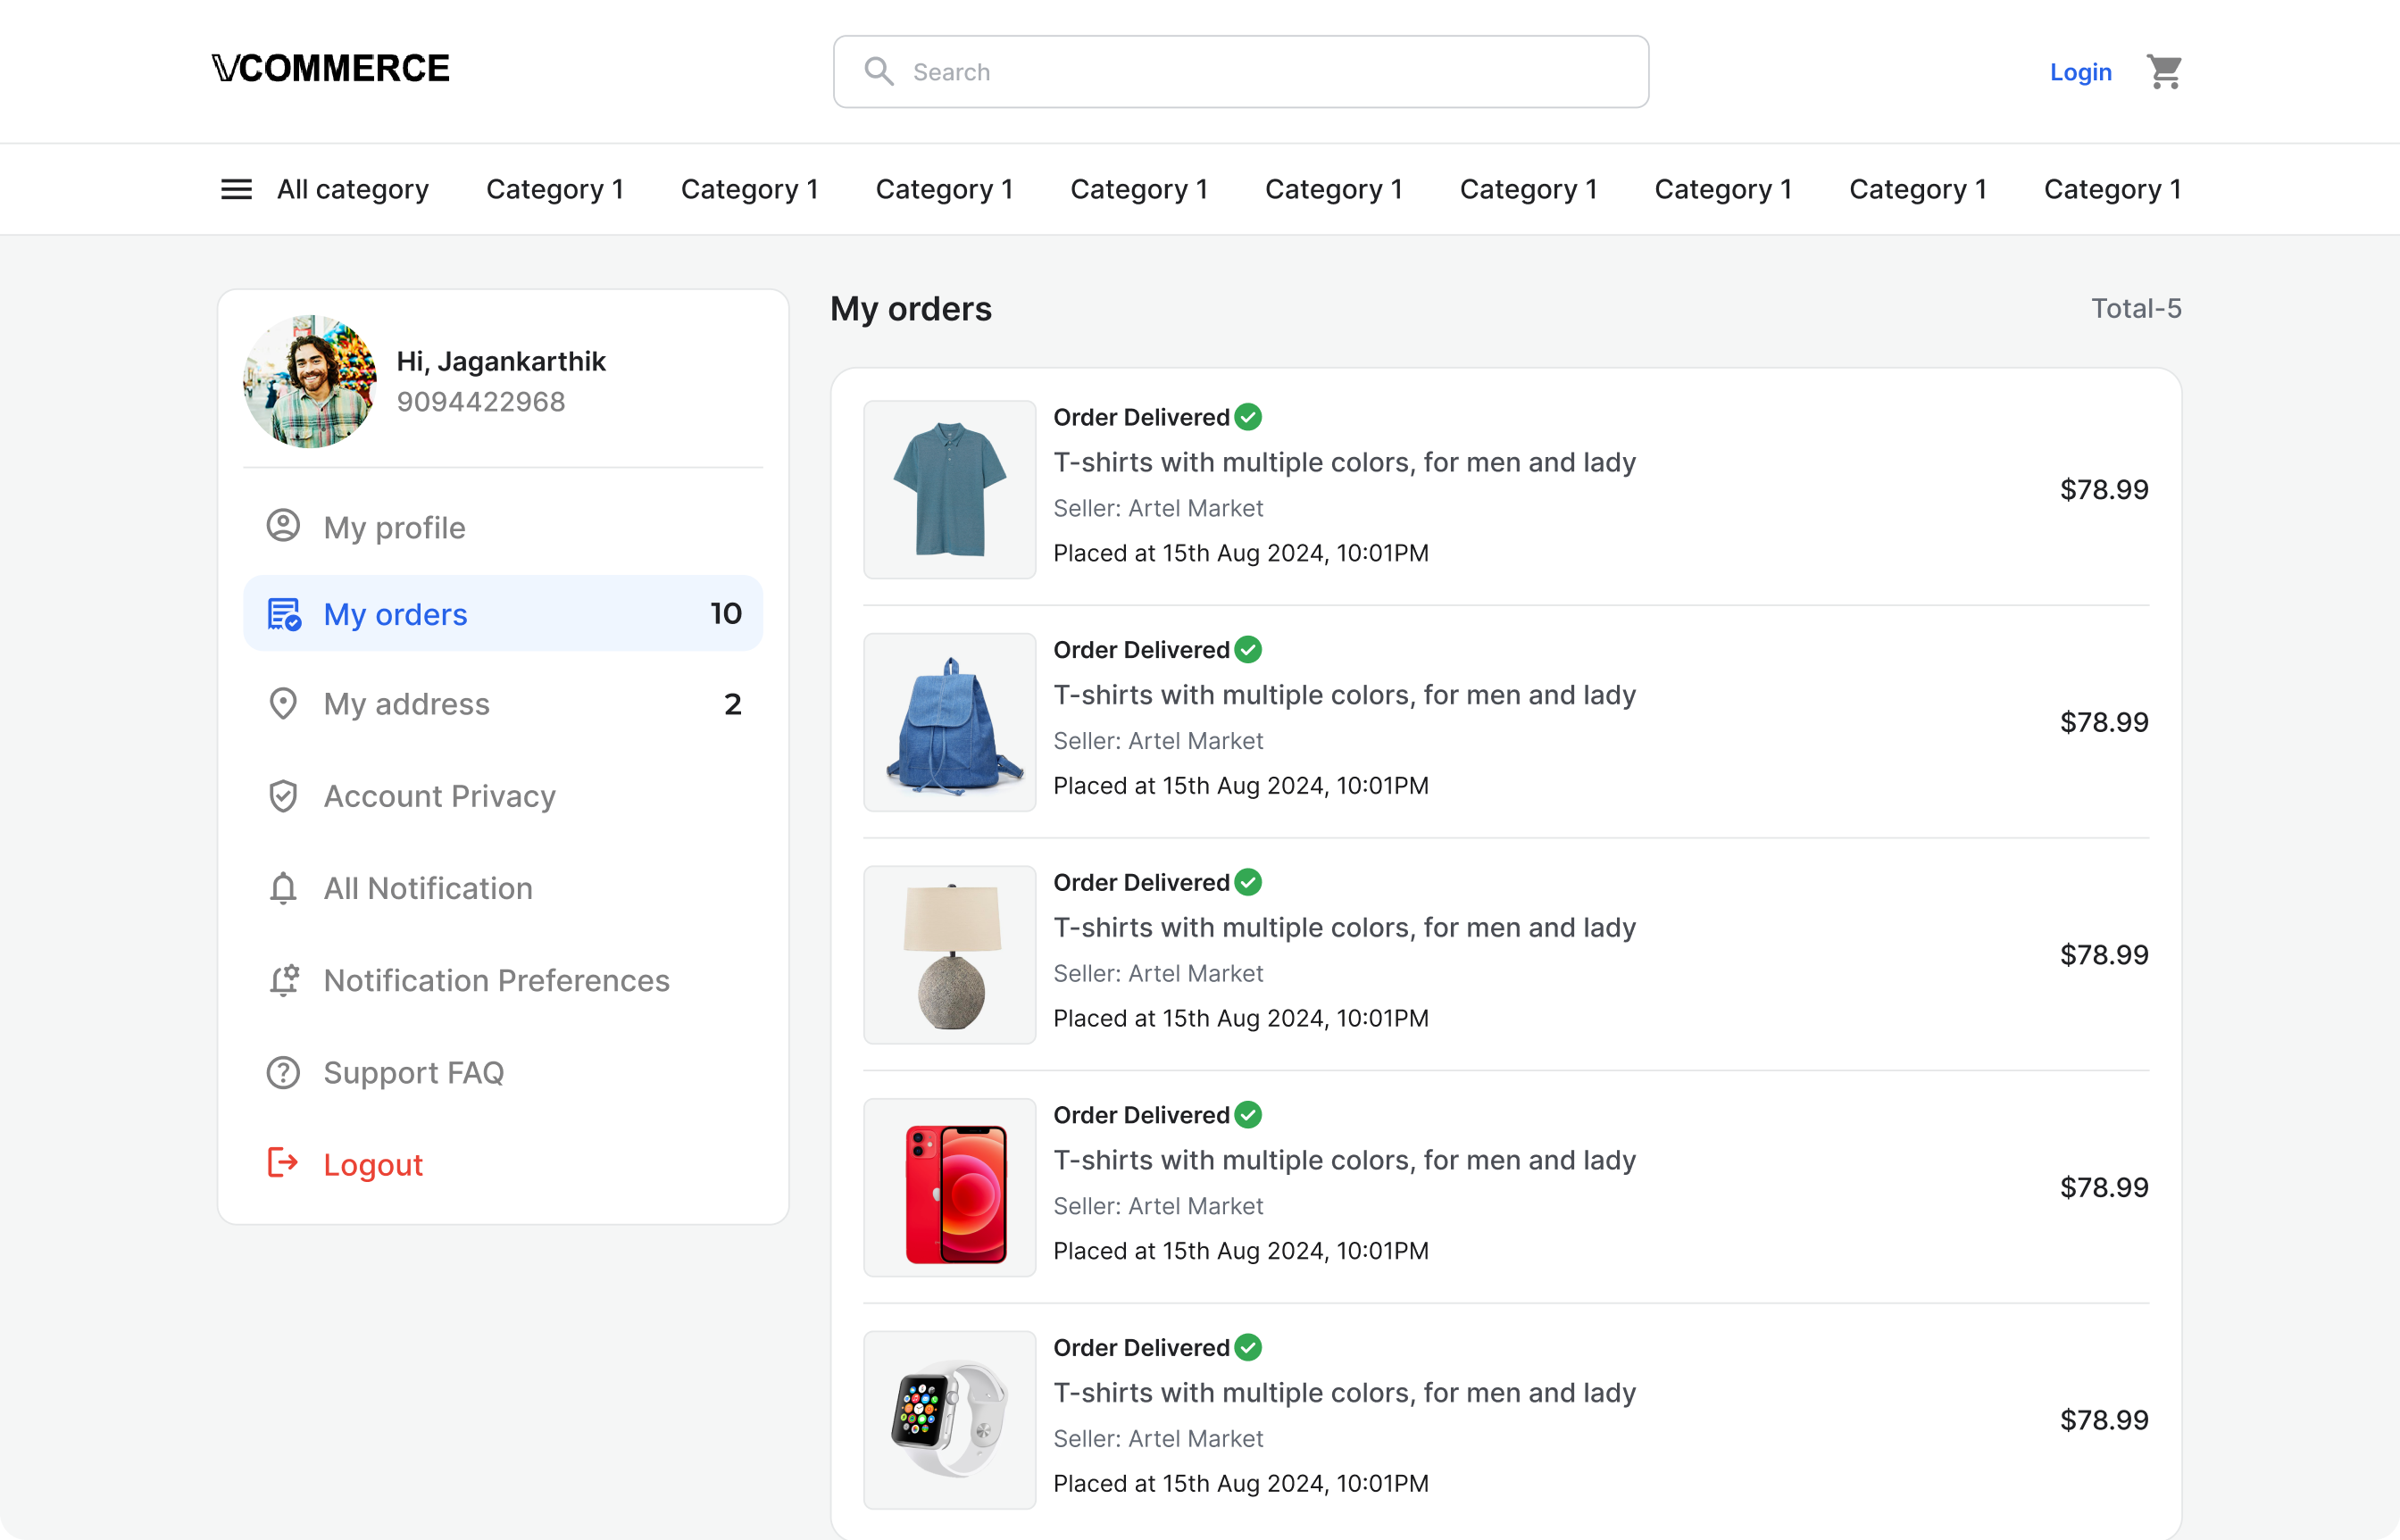The width and height of the screenshot is (2400, 1540).
Task: Click the My profile person icon
Action: tap(283, 526)
